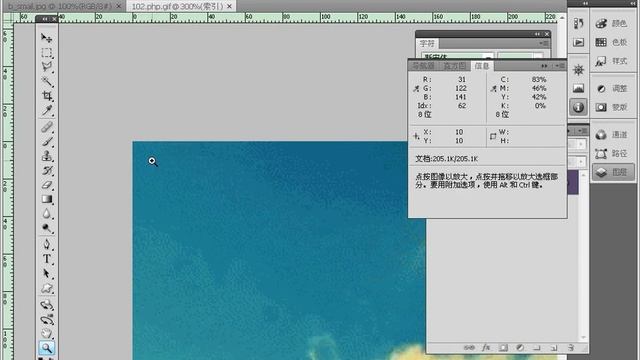Select the Rectangular Marquee tool
Viewport: 640px width, 360px height.
(x=47, y=53)
